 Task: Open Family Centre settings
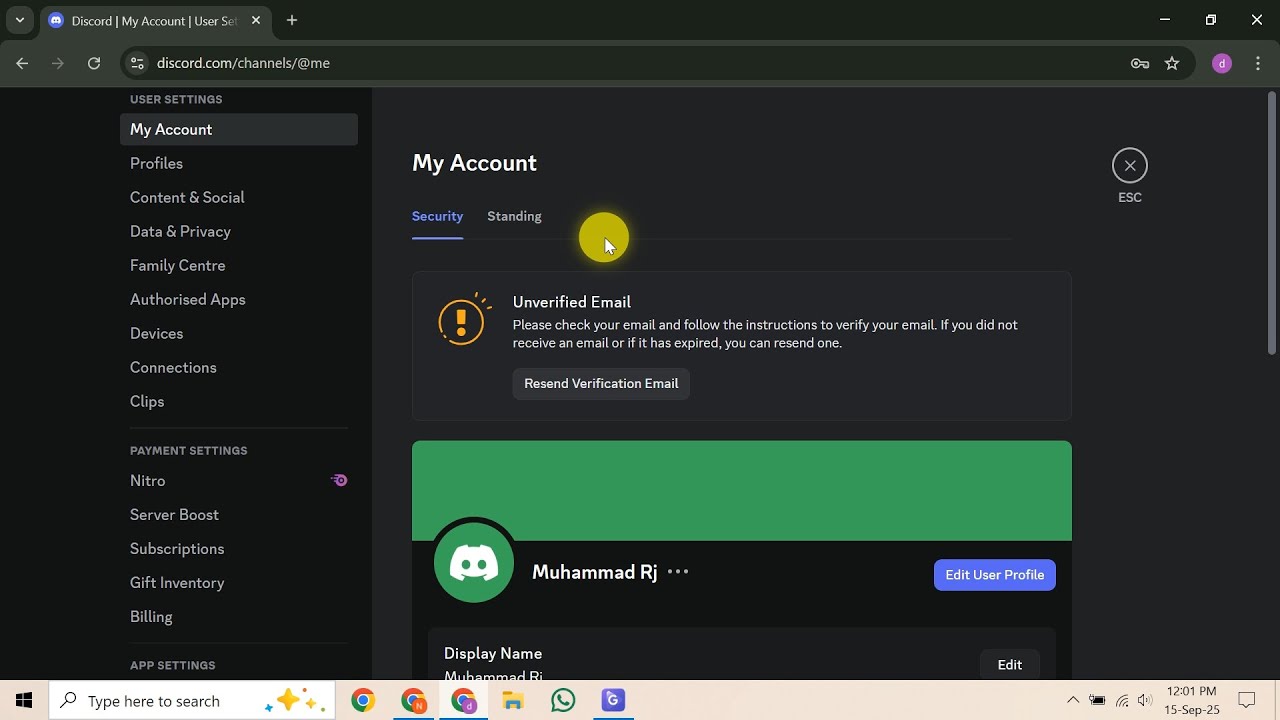pyautogui.click(x=239, y=266)
